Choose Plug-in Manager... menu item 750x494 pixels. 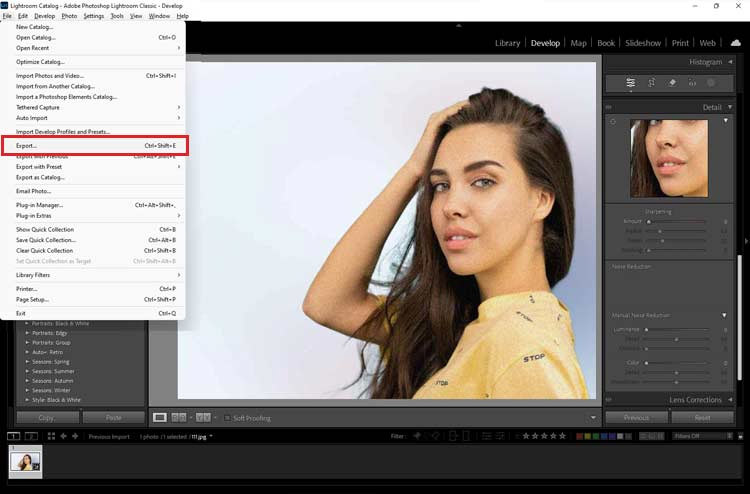93,205
